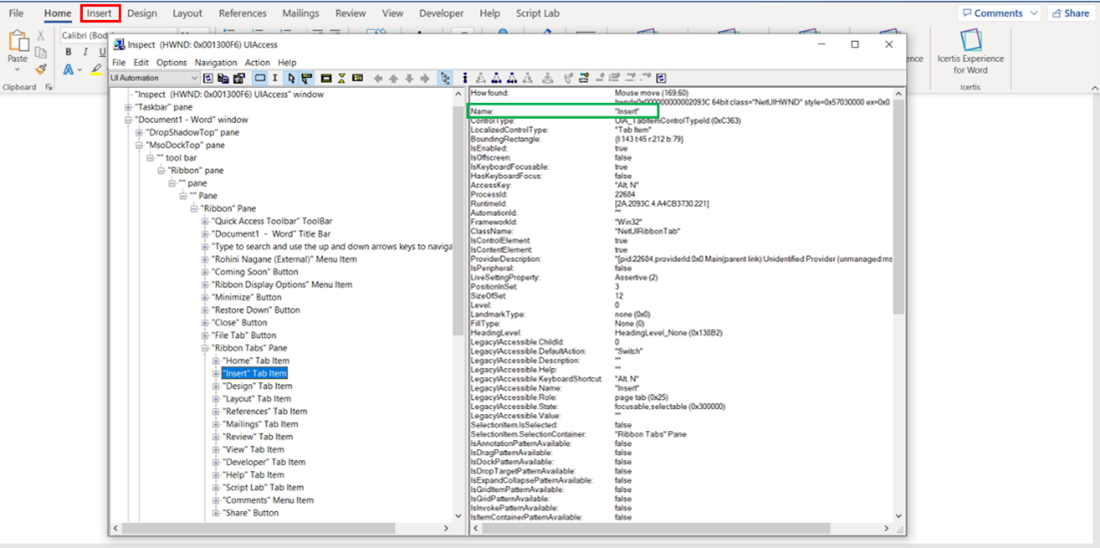Open the UI Automation mode dropdown
This screenshot has height=548, width=1100.
click(x=154, y=78)
